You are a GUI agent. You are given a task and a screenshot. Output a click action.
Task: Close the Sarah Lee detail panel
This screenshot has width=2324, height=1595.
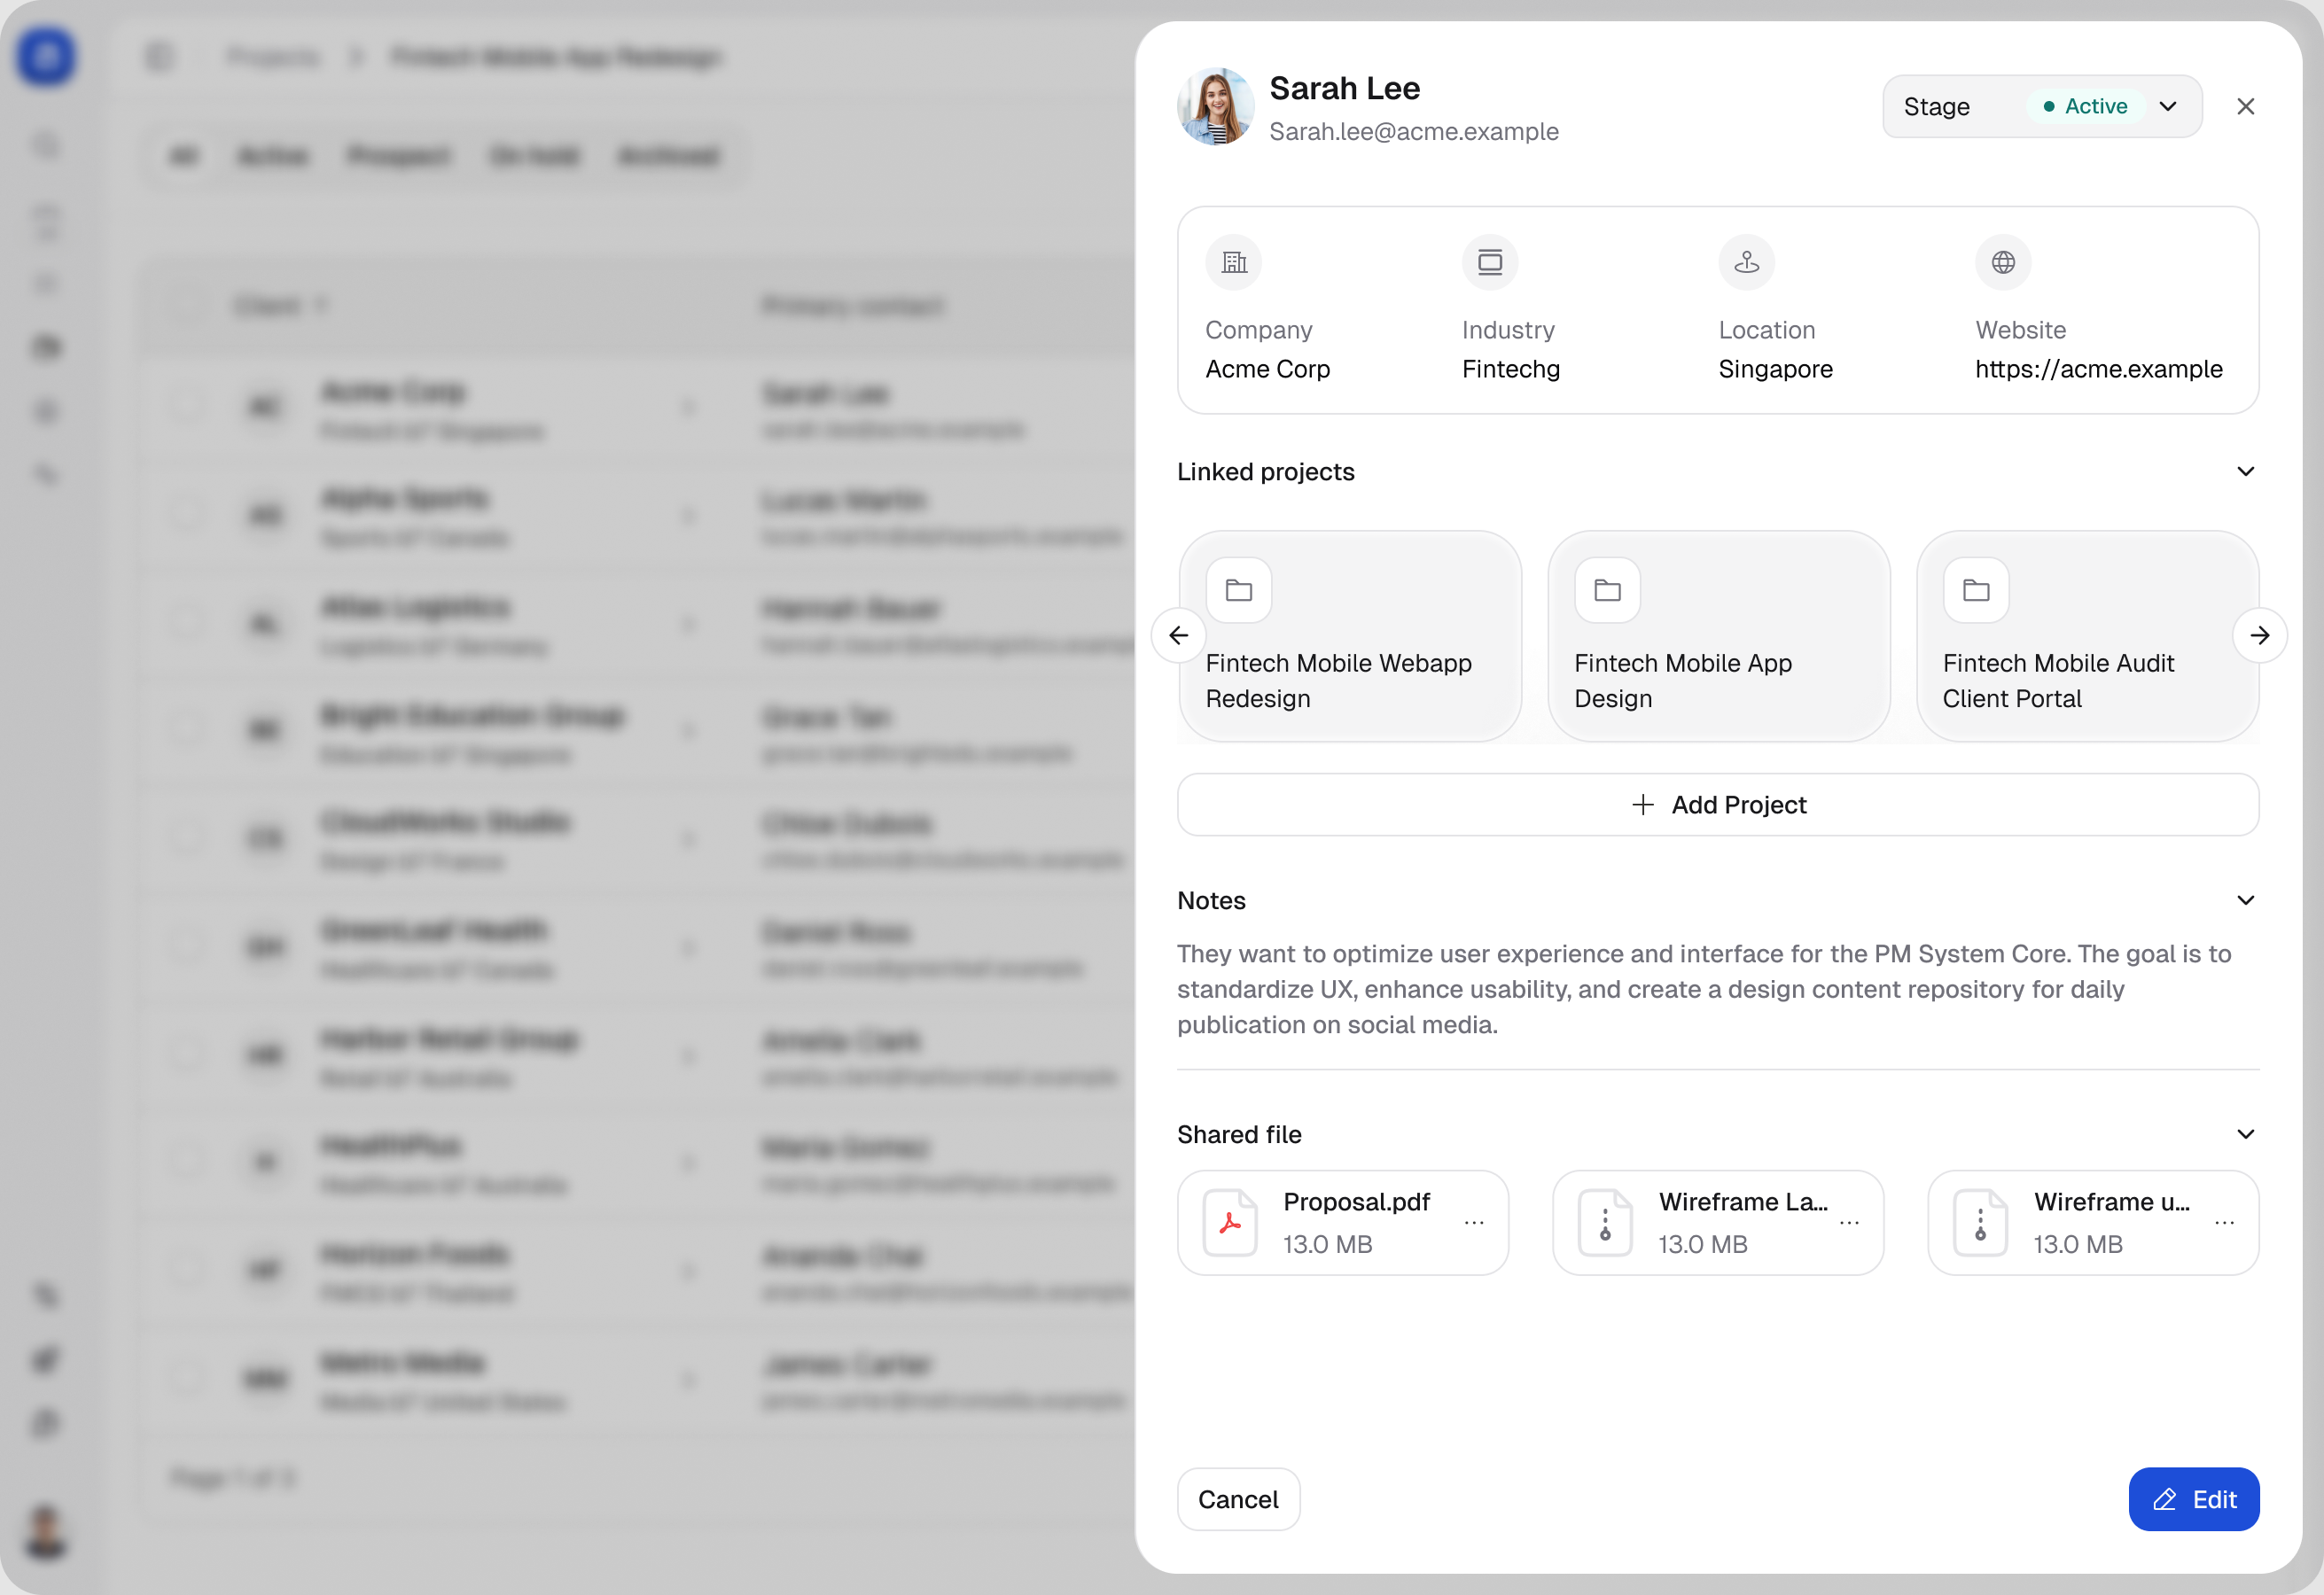(2245, 106)
